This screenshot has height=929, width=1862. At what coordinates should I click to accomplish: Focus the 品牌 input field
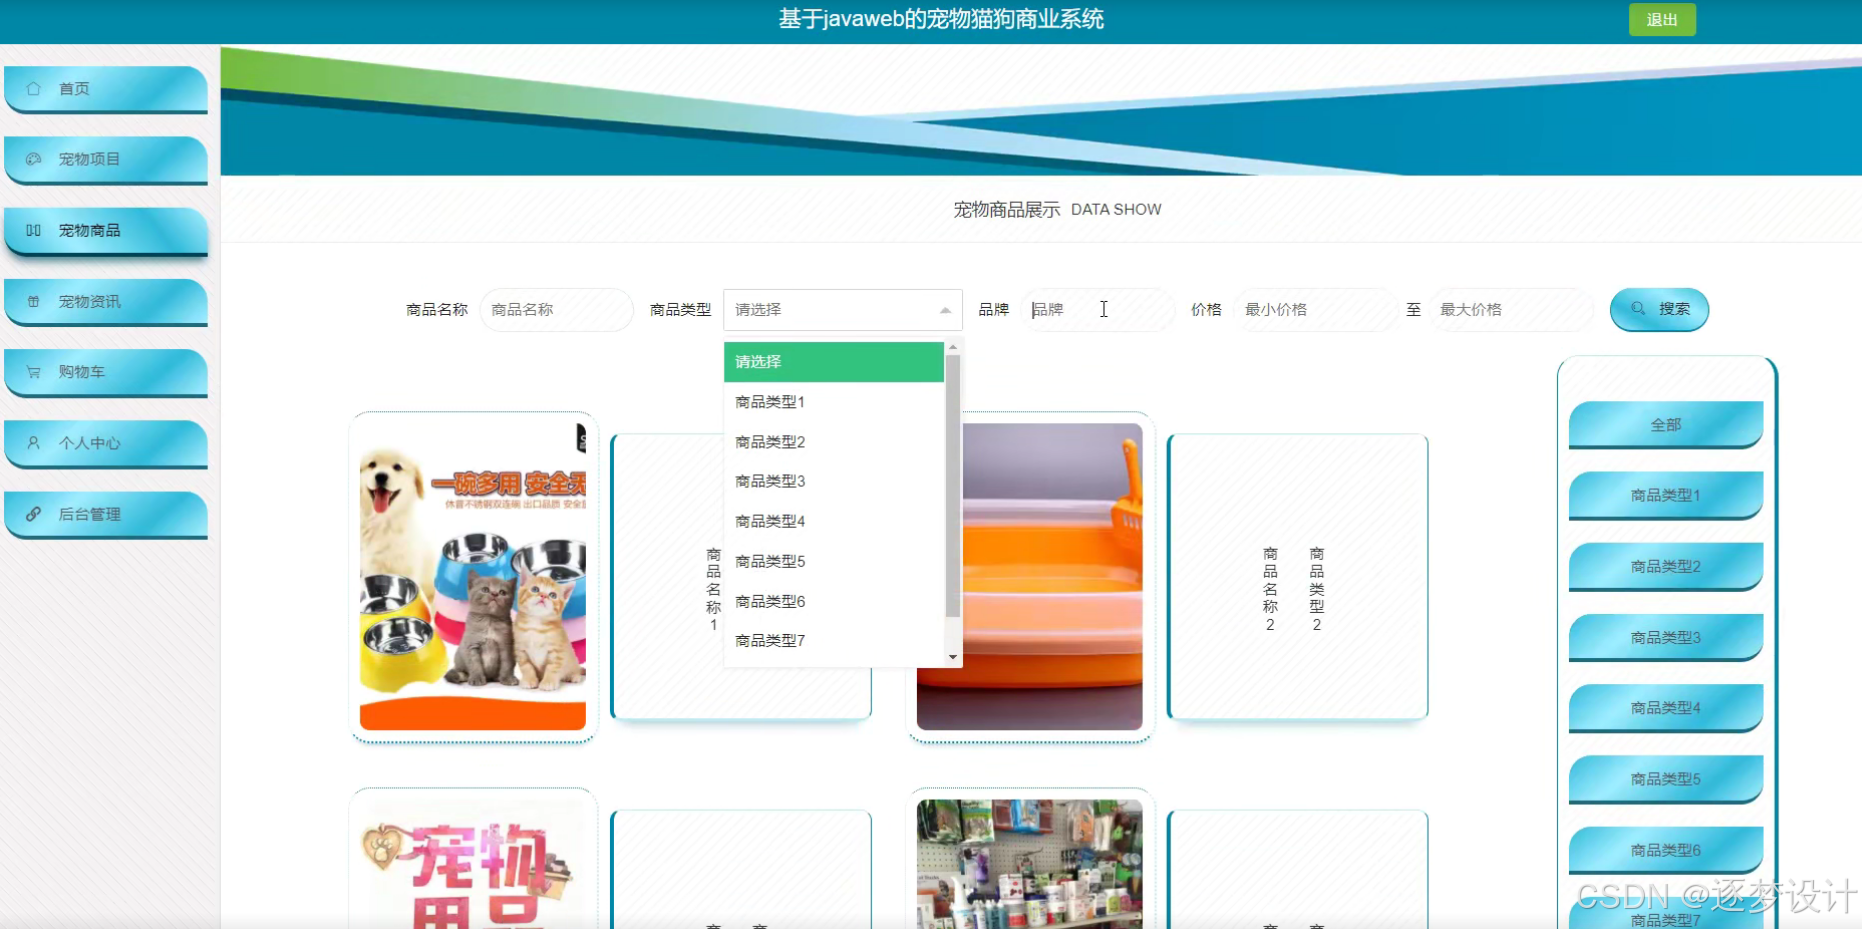click(1098, 310)
